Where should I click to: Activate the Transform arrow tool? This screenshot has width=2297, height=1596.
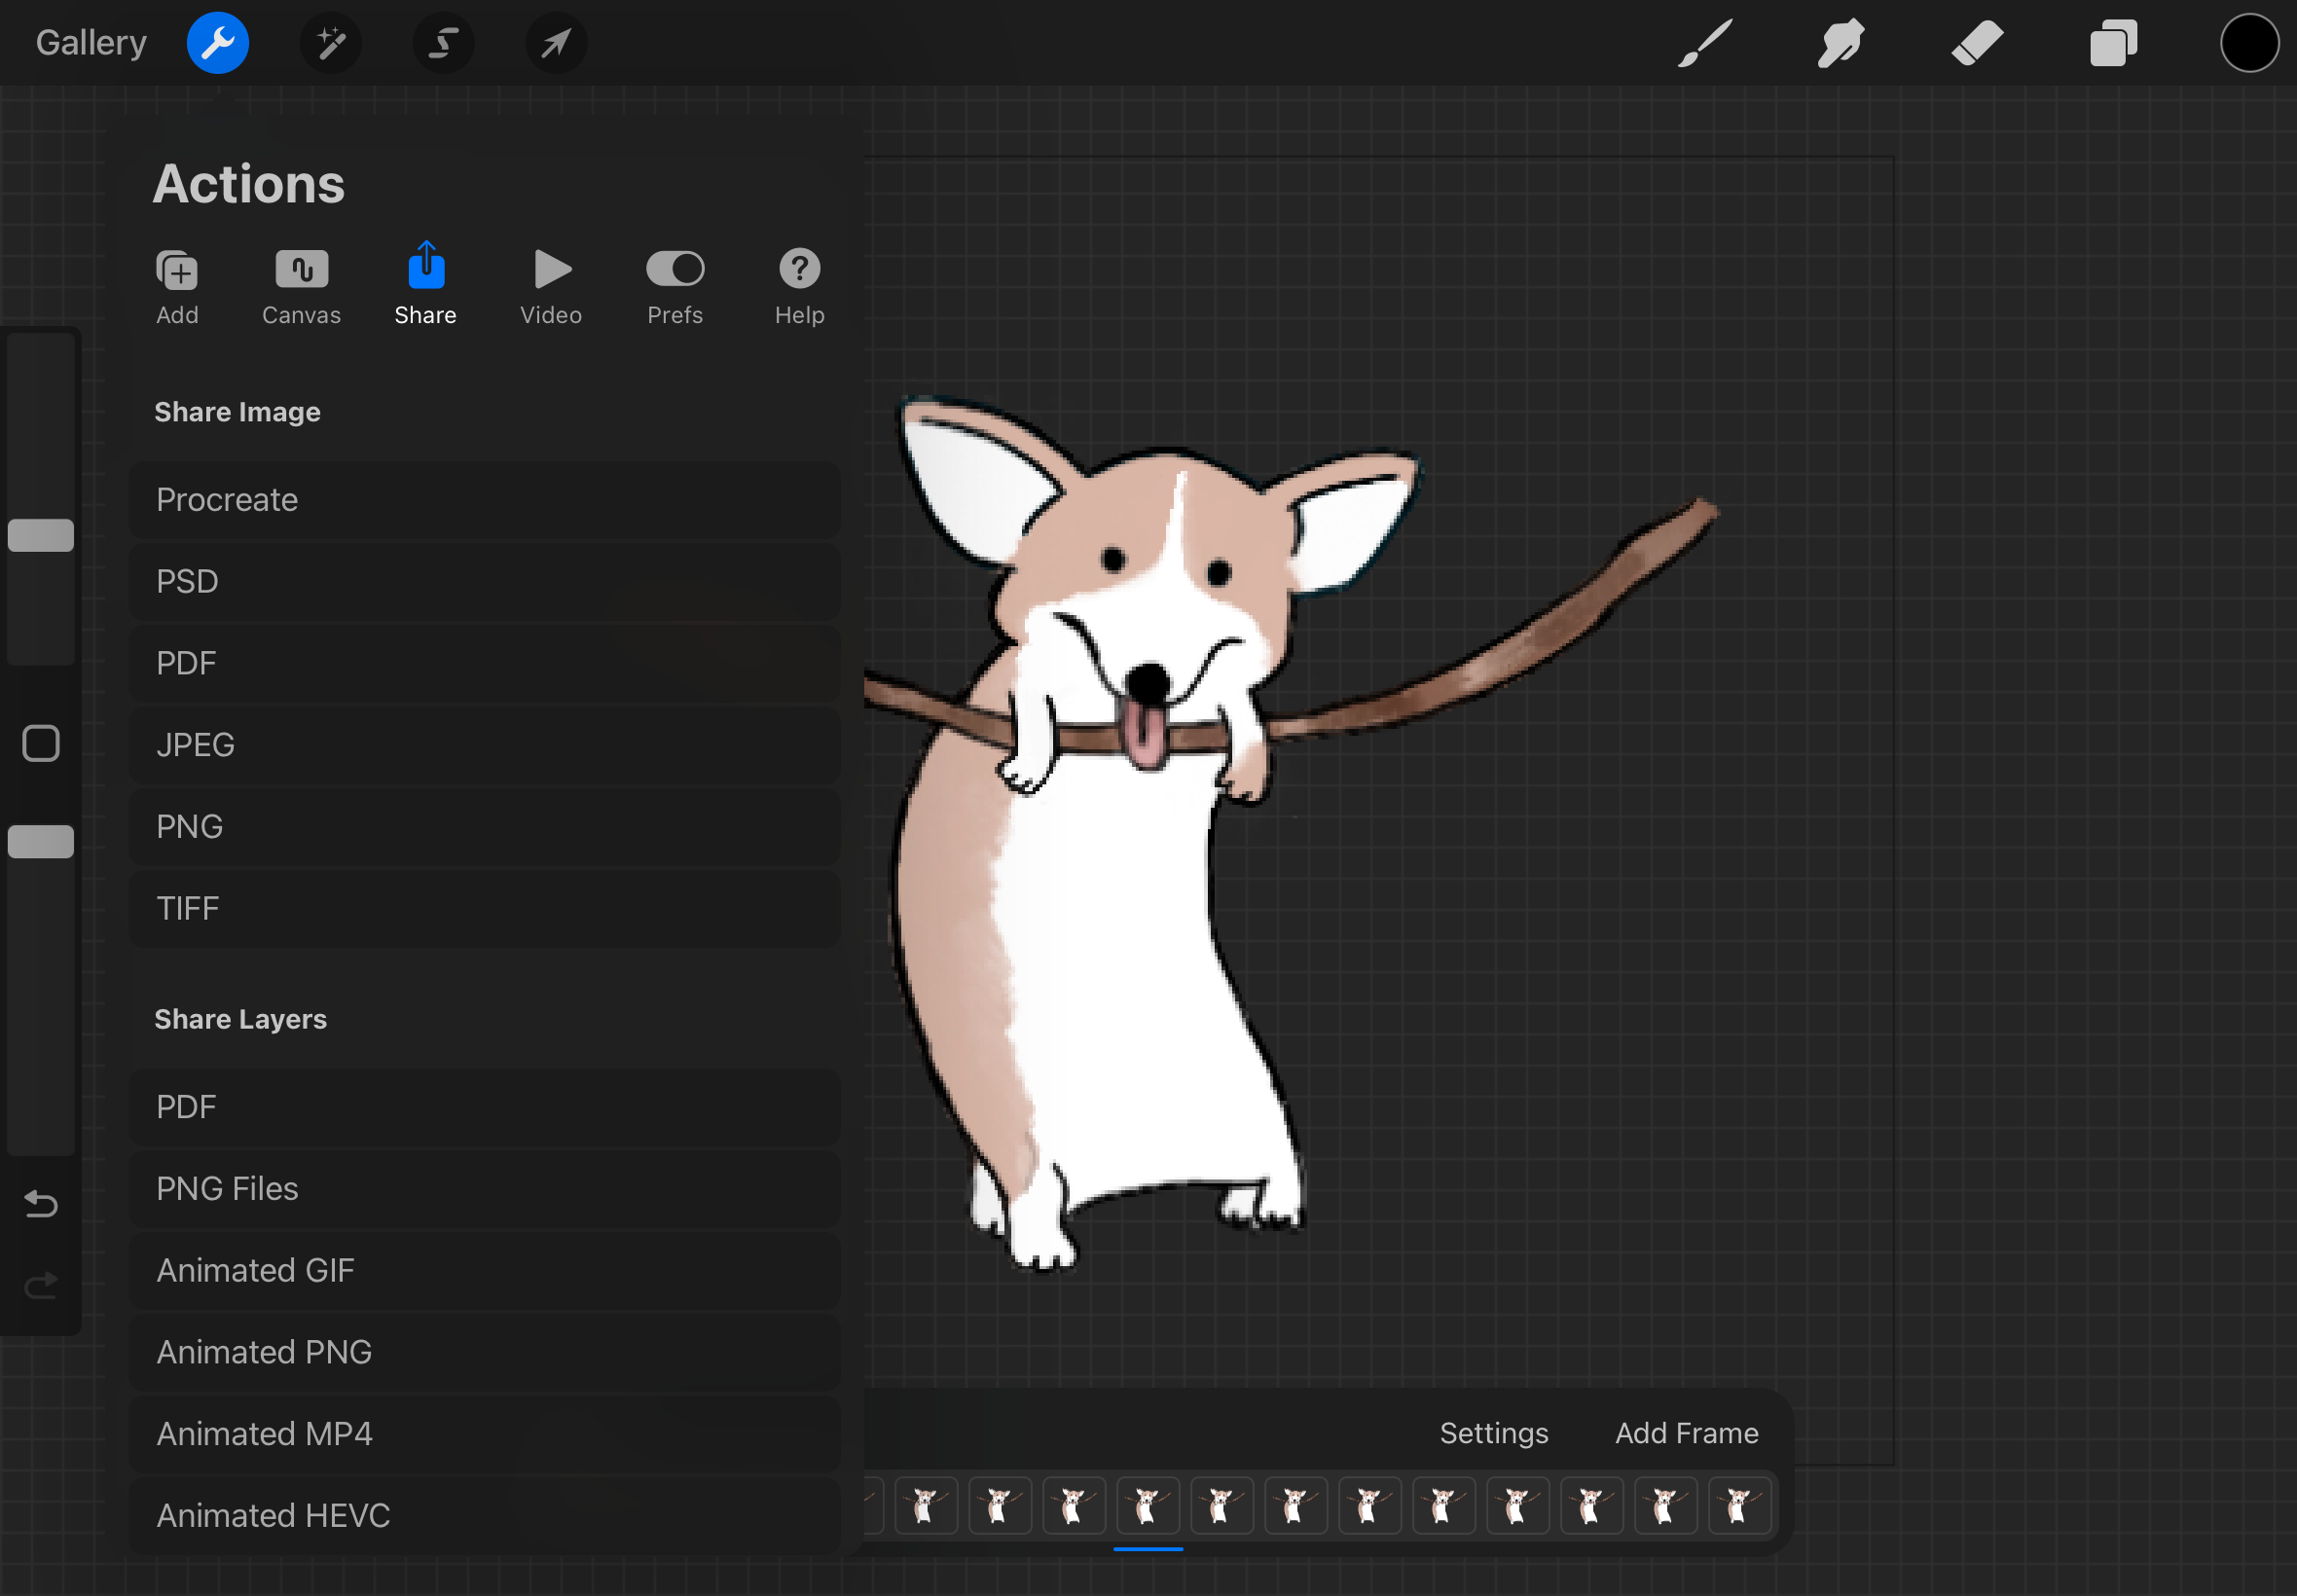(x=556, y=43)
